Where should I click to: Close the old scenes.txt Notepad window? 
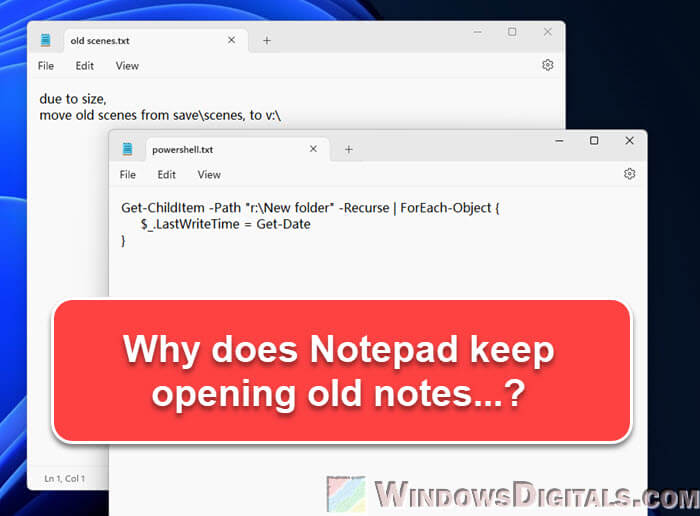pyautogui.click(x=548, y=32)
